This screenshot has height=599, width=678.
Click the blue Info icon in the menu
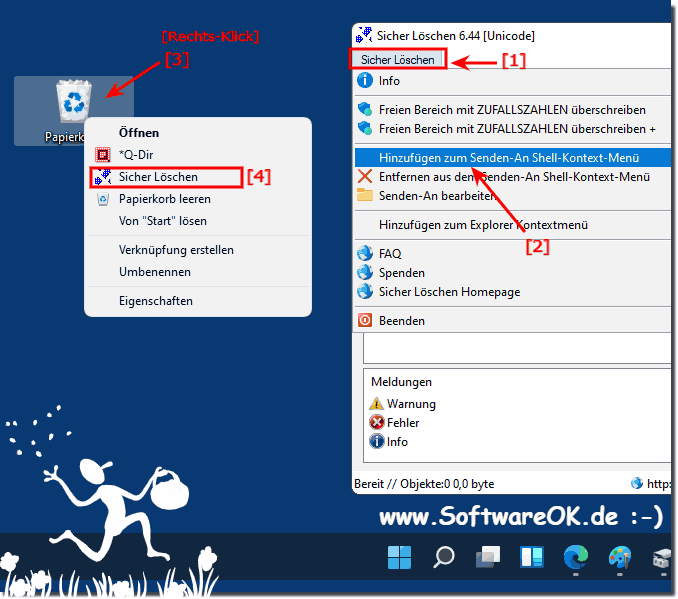pyautogui.click(x=365, y=80)
